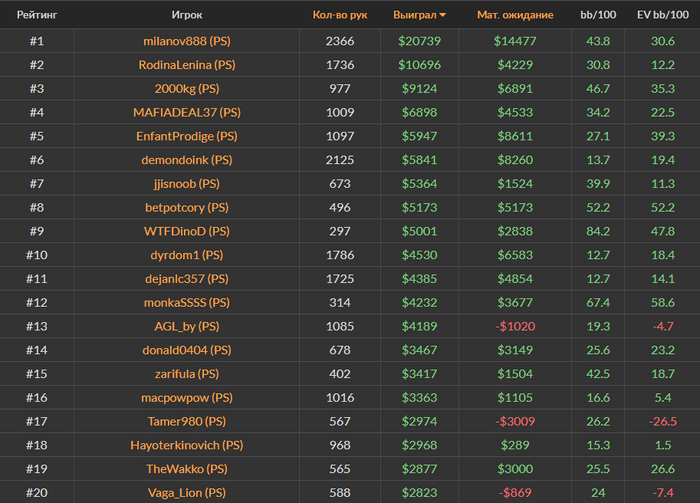Open player WTFDinoD (PS)
Screen dimensions: 700x503
pos(187,231)
